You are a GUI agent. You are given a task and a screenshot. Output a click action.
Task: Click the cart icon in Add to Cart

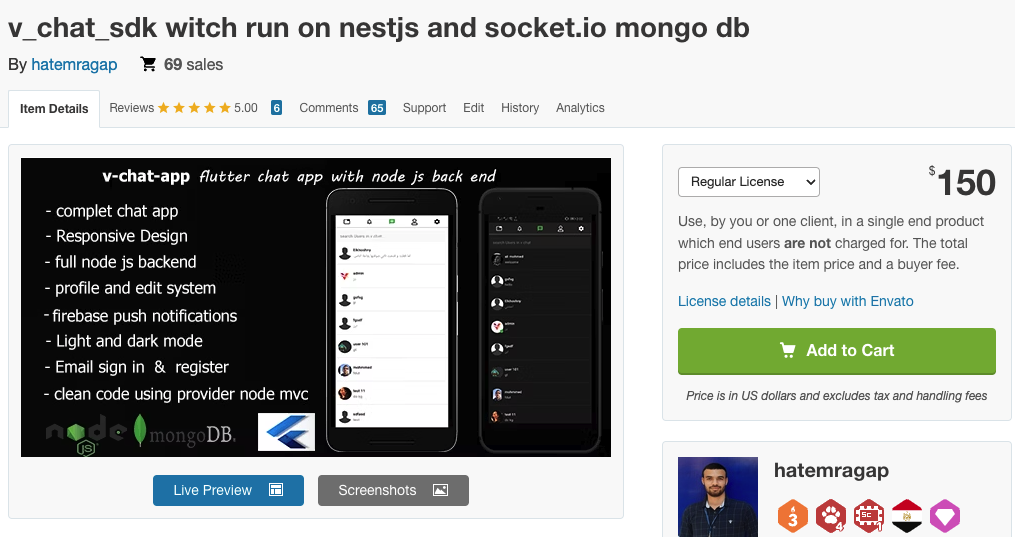788,350
